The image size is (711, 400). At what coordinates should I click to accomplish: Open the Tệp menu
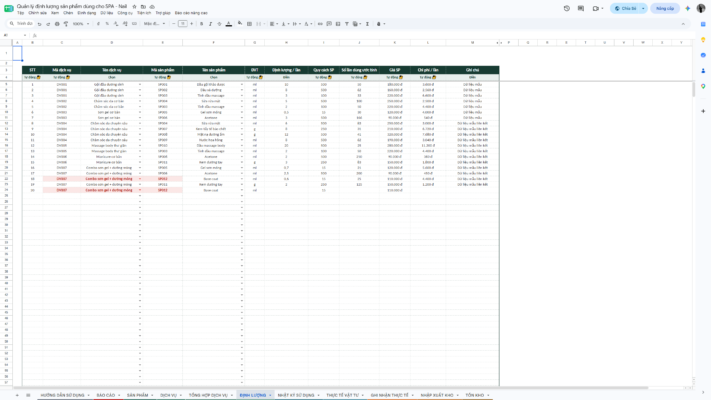tap(20, 13)
